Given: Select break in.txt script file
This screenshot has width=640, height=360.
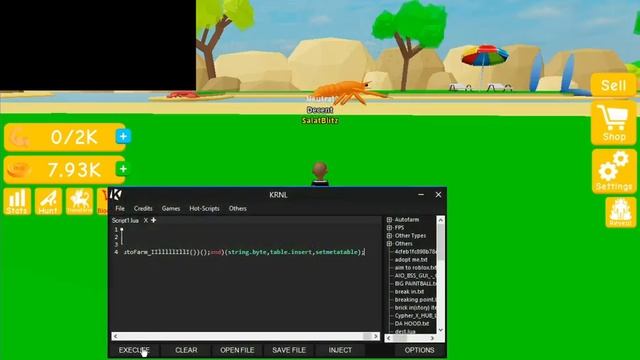Looking at the screenshot, I should click(x=409, y=291).
